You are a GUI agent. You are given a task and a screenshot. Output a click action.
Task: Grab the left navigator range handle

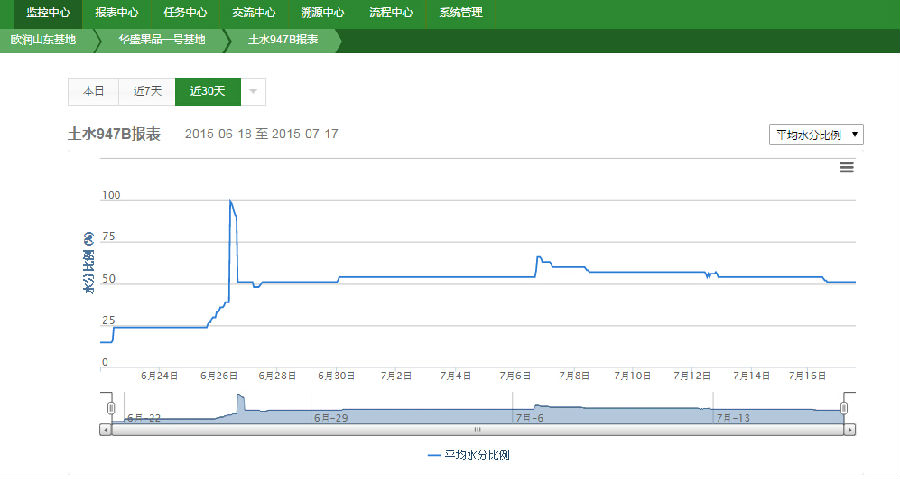pos(111,408)
